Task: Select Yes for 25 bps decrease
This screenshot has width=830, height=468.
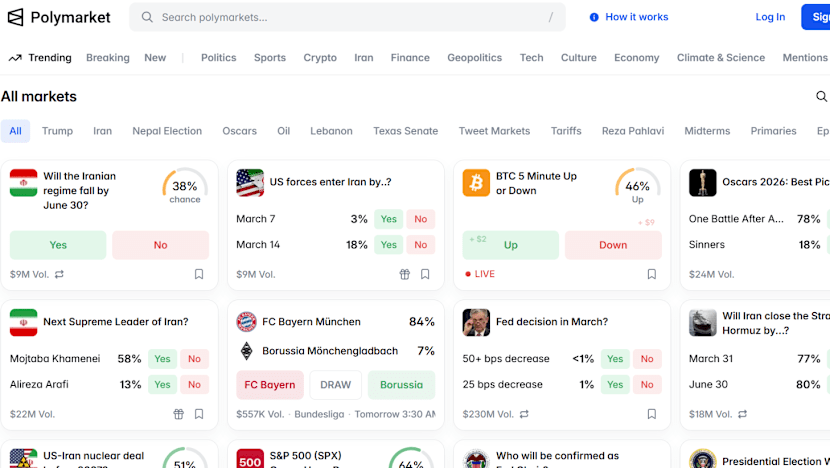Action: tap(614, 385)
